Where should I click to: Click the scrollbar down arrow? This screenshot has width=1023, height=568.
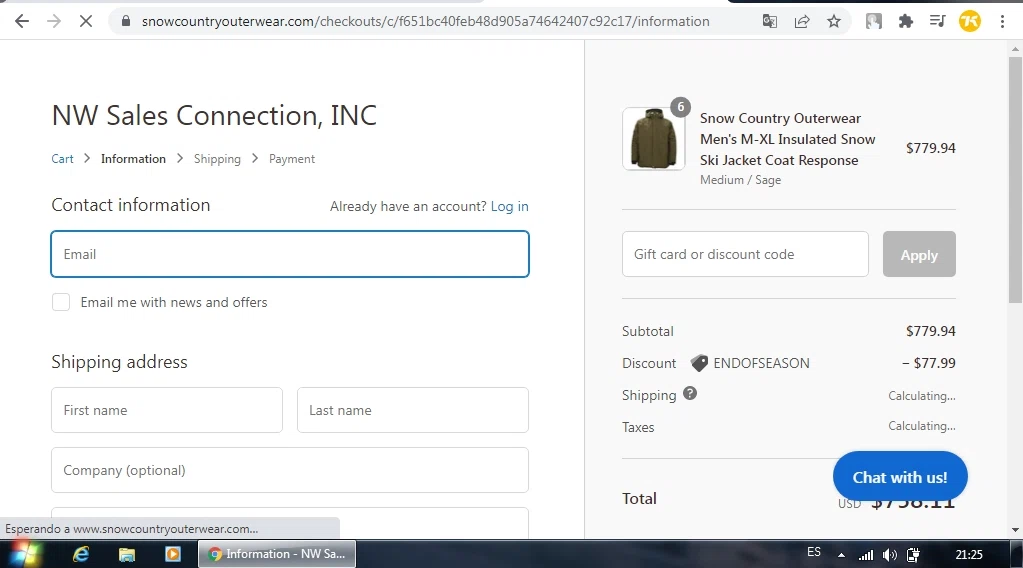[1015, 530]
